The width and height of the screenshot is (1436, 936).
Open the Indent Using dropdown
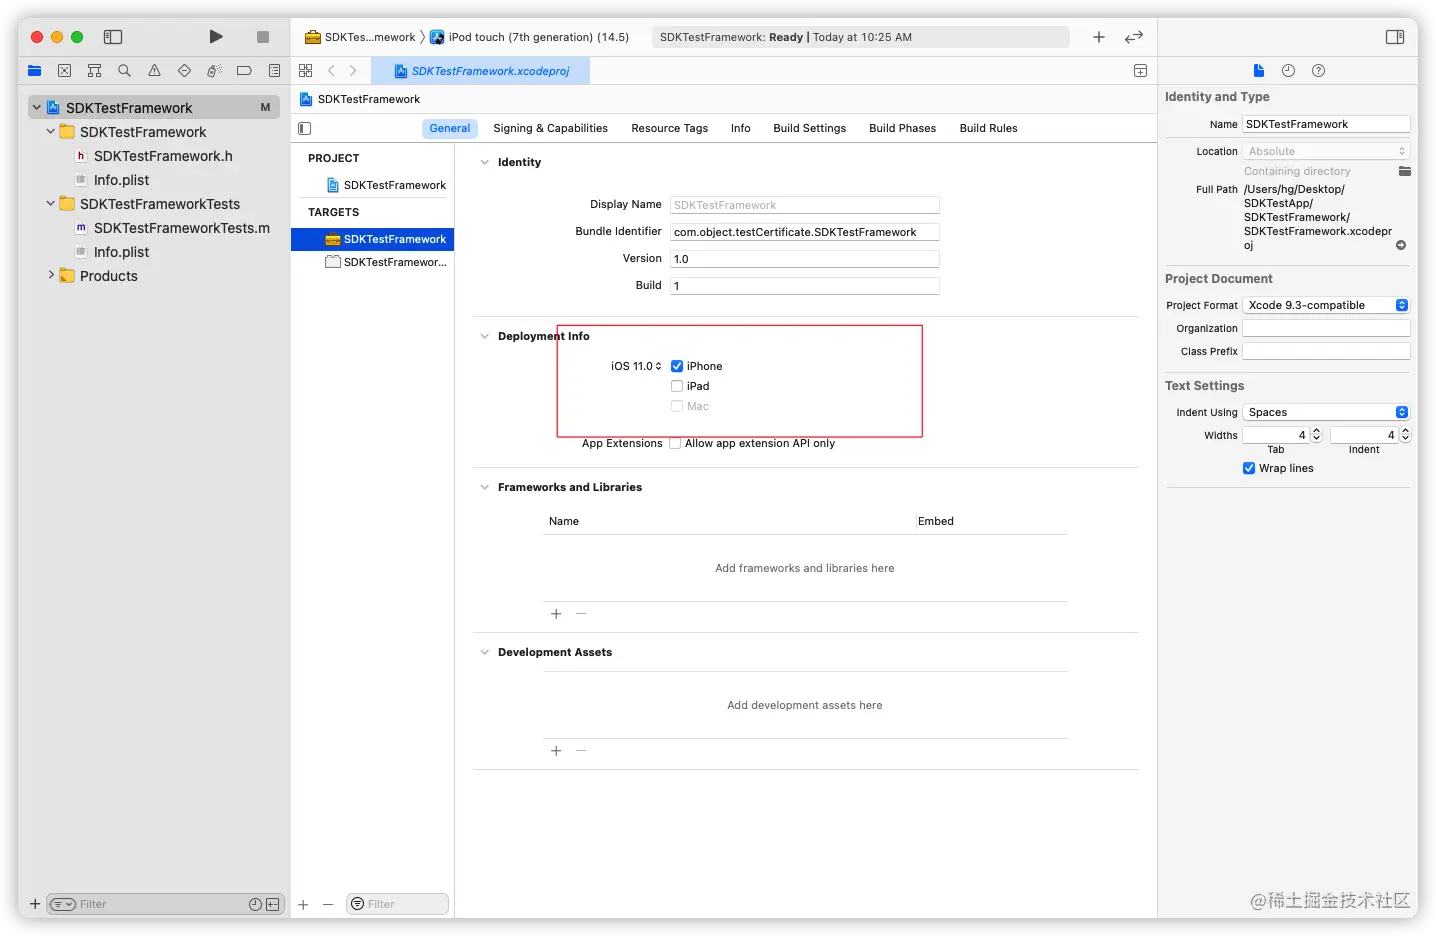(1326, 412)
